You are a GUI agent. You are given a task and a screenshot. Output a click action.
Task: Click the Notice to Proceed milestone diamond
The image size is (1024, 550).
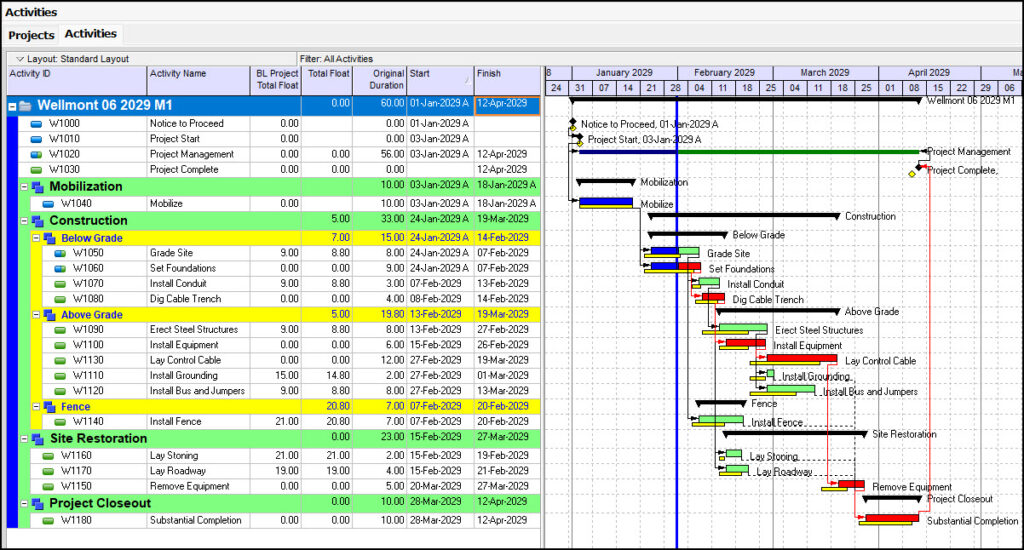573,122
